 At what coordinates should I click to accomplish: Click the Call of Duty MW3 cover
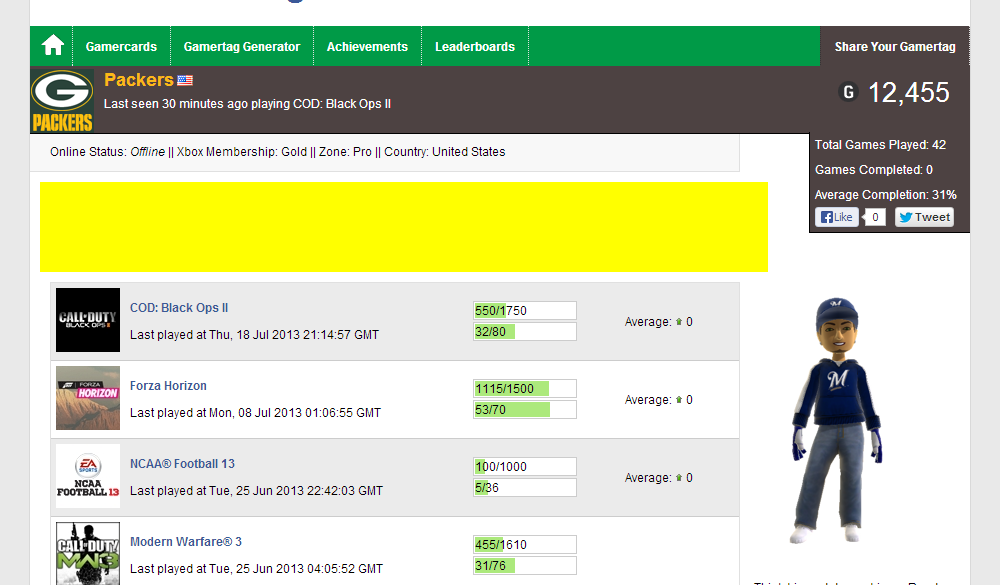pyautogui.click(x=88, y=553)
